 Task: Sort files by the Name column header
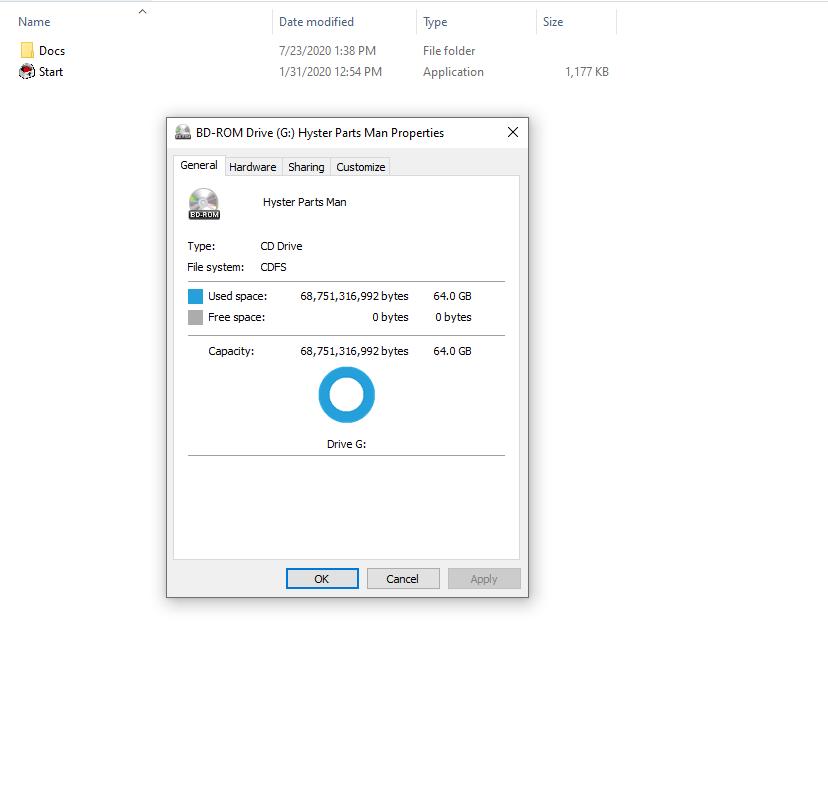pos(34,22)
